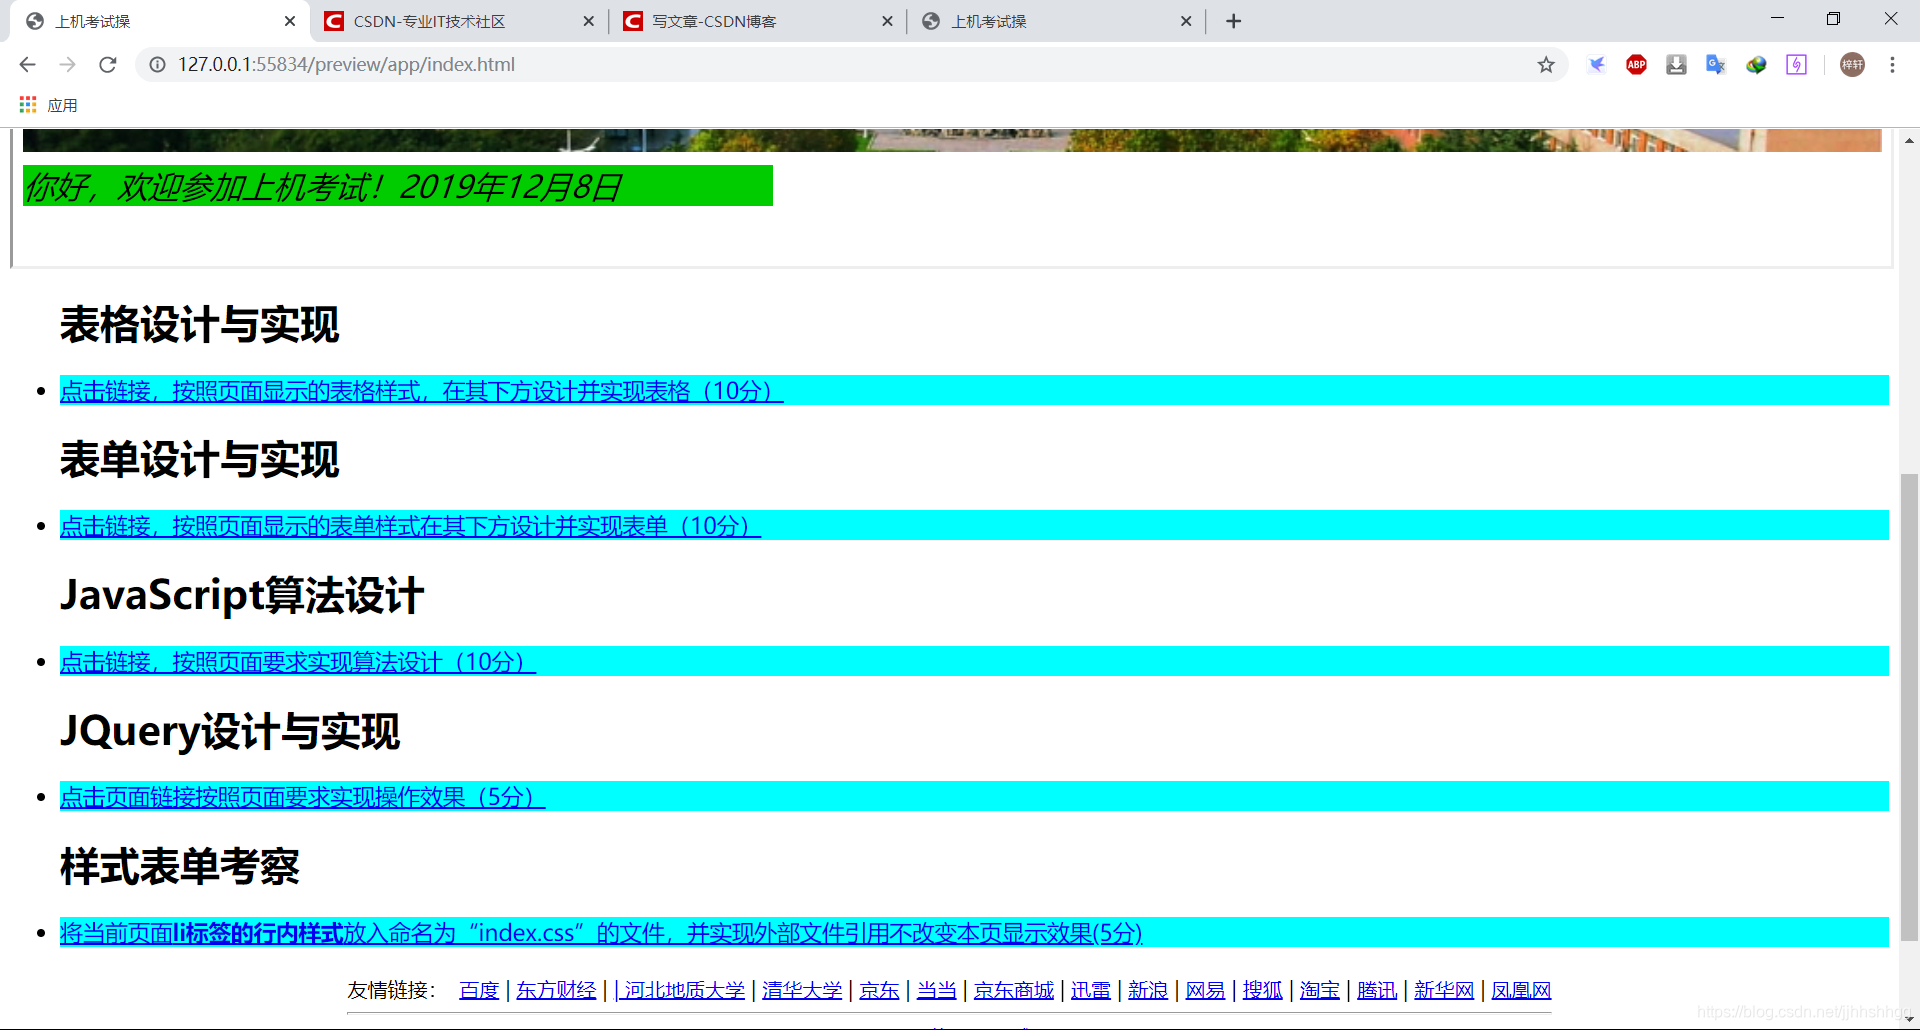Screen dimensions: 1920x1030
Task: Open the table design task link
Action: 421,391
